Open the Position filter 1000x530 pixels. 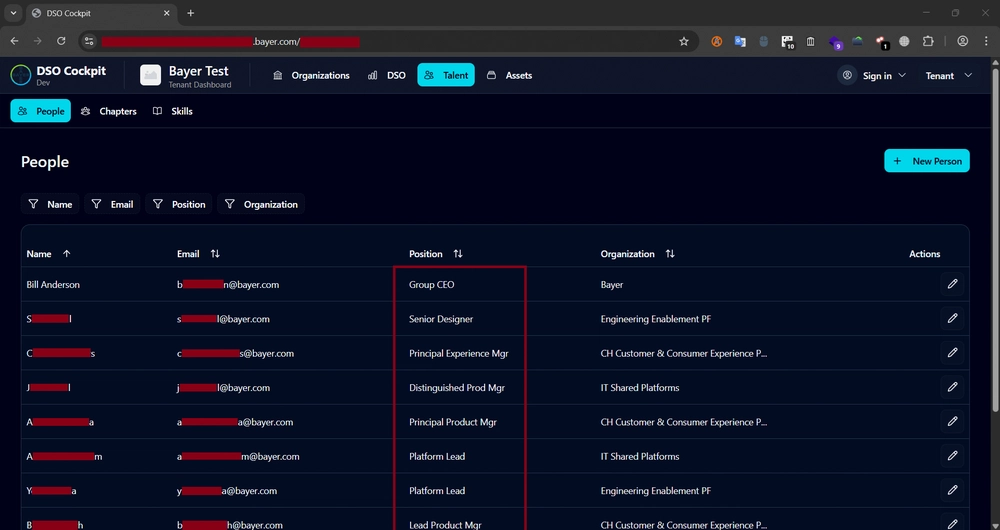tap(179, 204)
